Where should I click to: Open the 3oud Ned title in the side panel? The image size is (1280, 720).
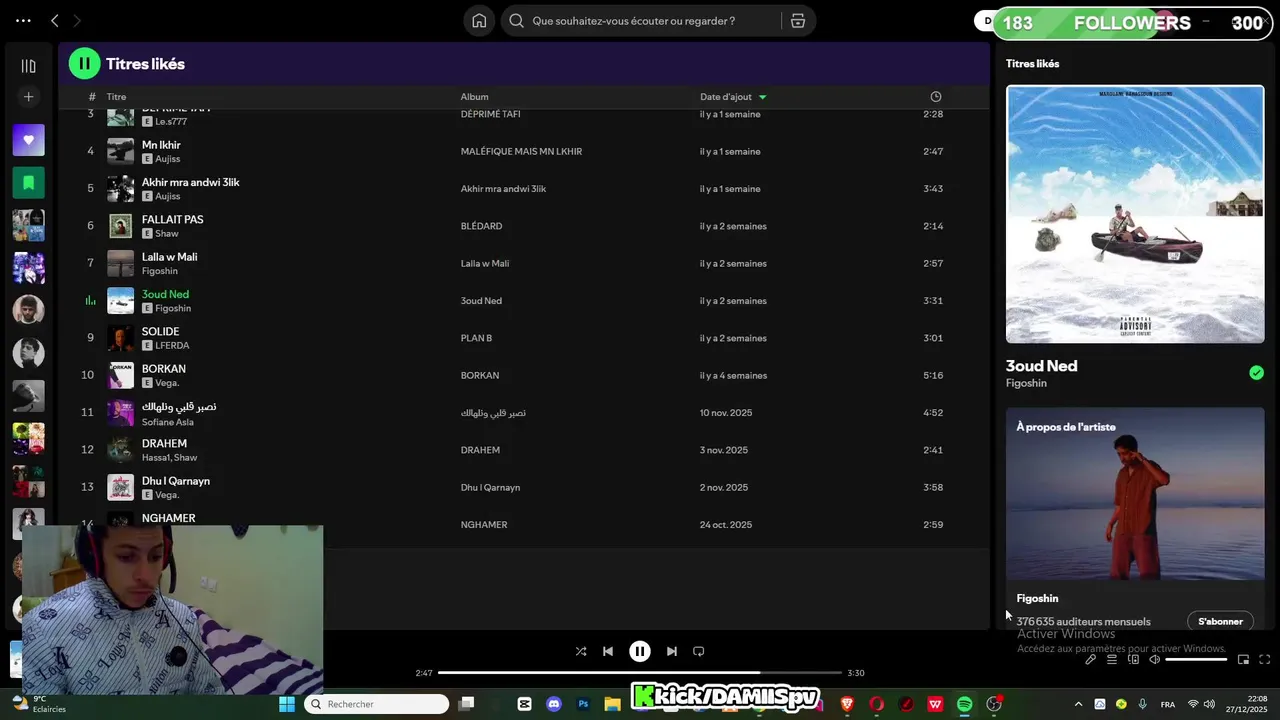pos(1041,366)
